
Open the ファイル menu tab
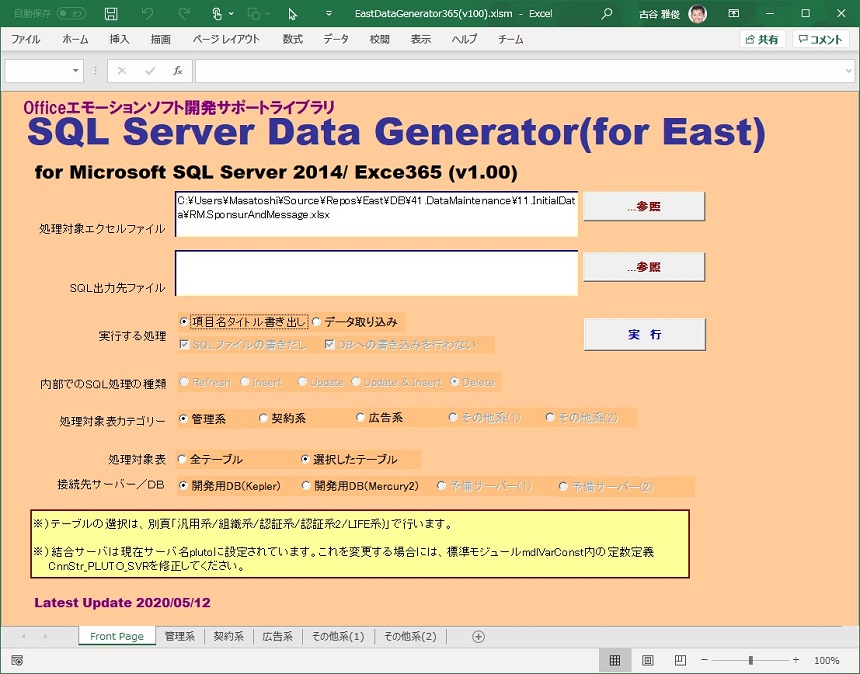[x=25, y=39]
